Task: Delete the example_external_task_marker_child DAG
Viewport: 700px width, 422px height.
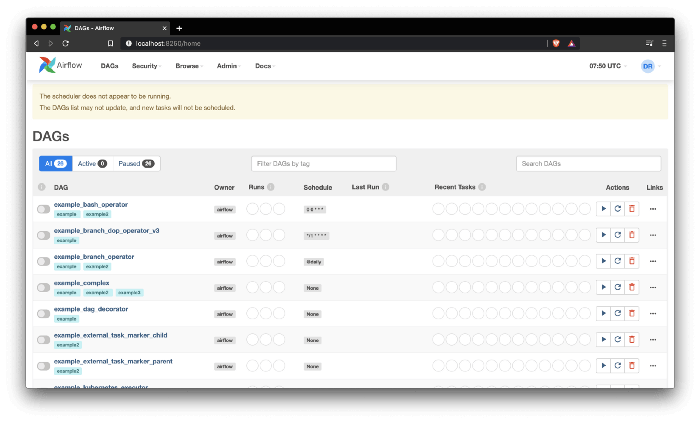Action: (x=632, y=339)
